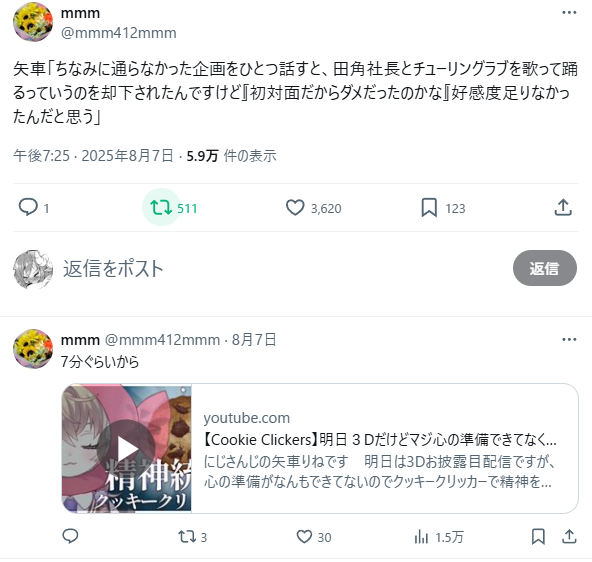Open the @mmm412mmm handle on the main post
Viewport: 592px width, 562px height.
119,33
